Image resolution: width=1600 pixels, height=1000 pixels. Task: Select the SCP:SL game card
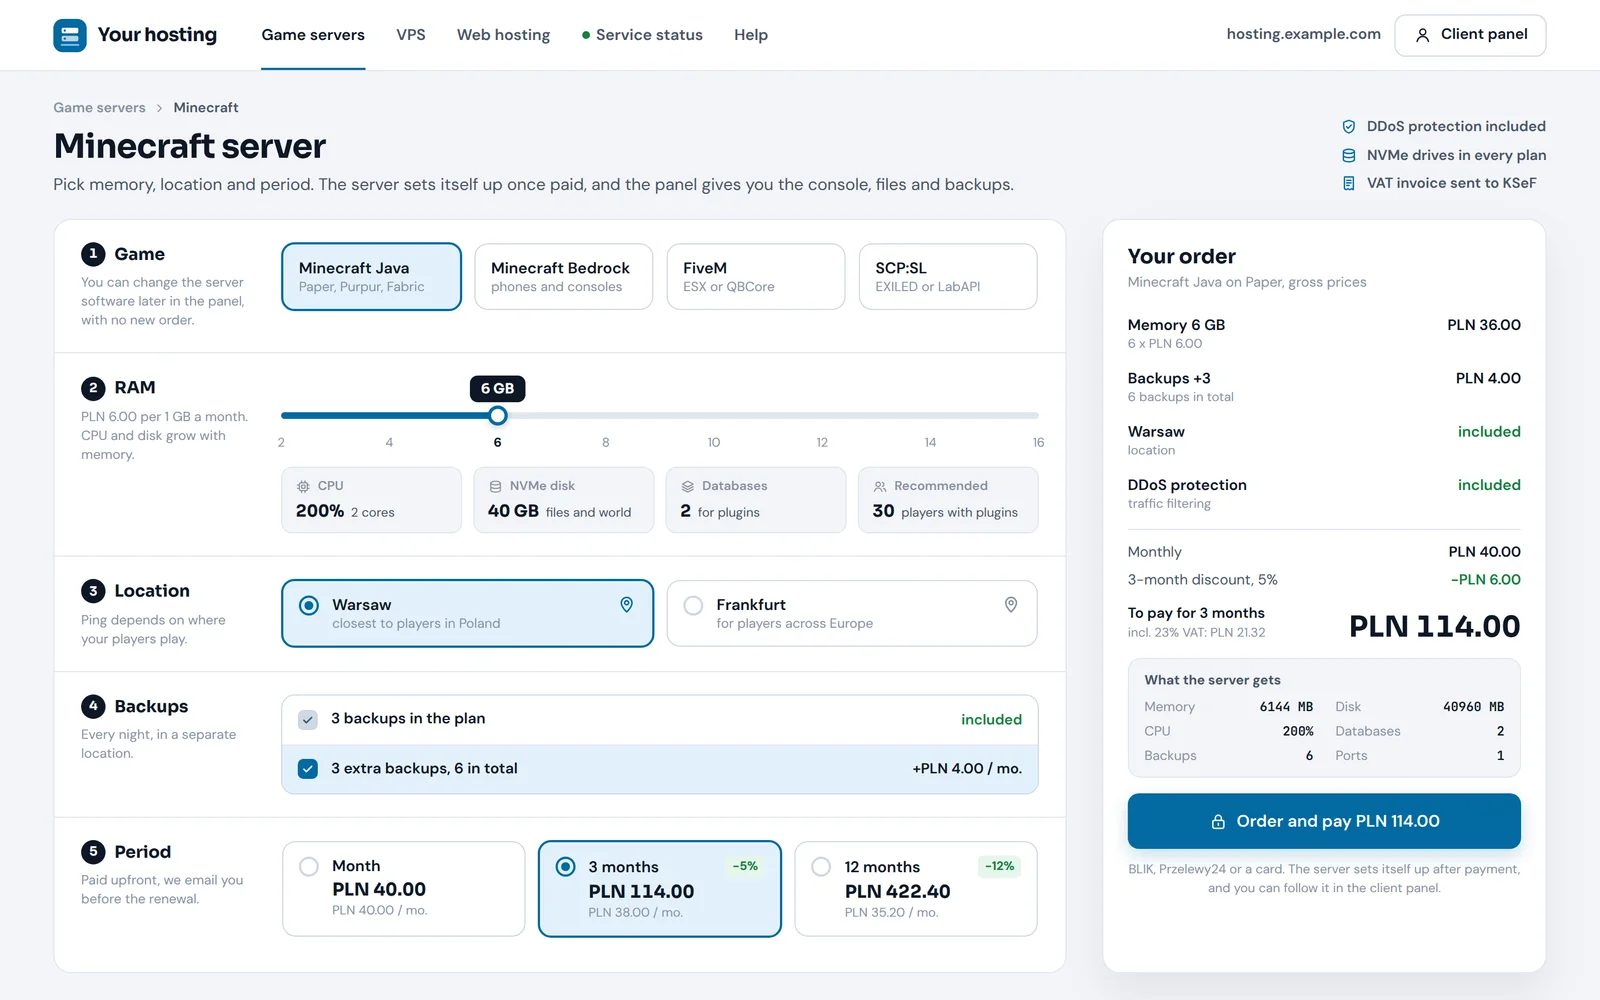click(x=948, y=277)
